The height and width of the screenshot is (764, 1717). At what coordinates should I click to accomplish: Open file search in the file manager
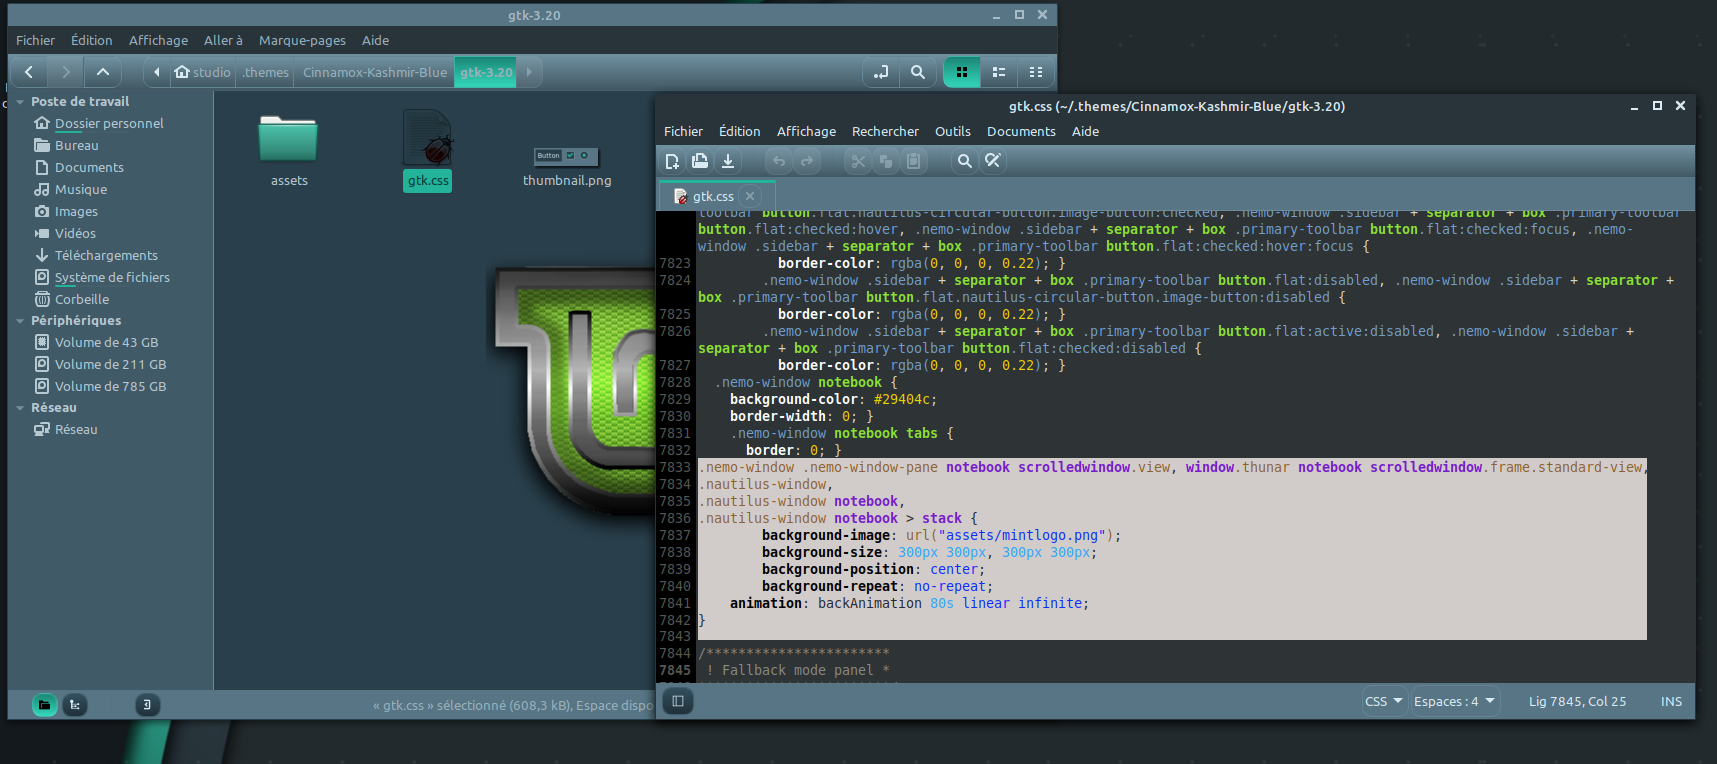coord(917,72)
